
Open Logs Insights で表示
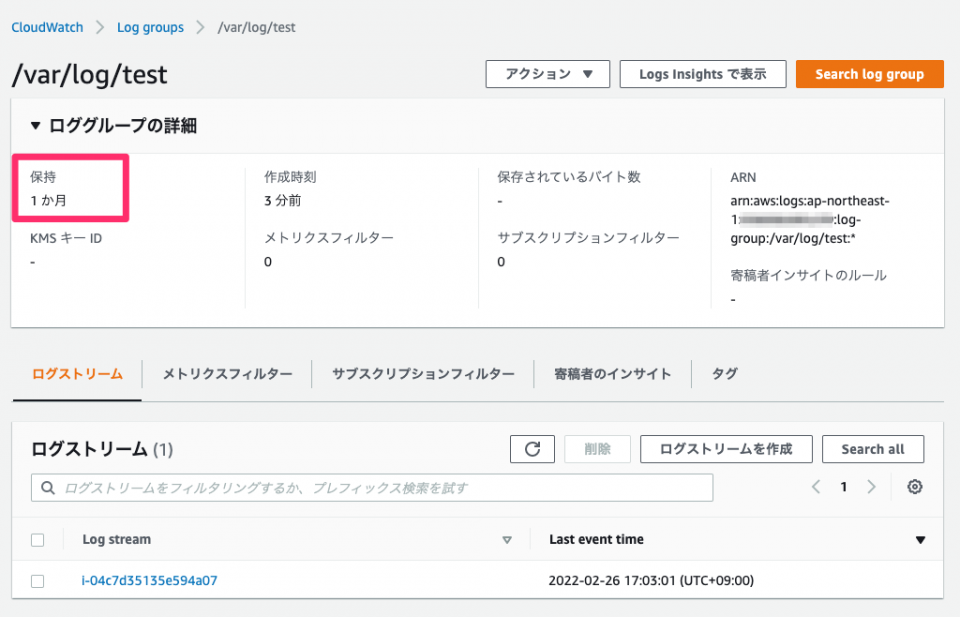click(703, 73)
